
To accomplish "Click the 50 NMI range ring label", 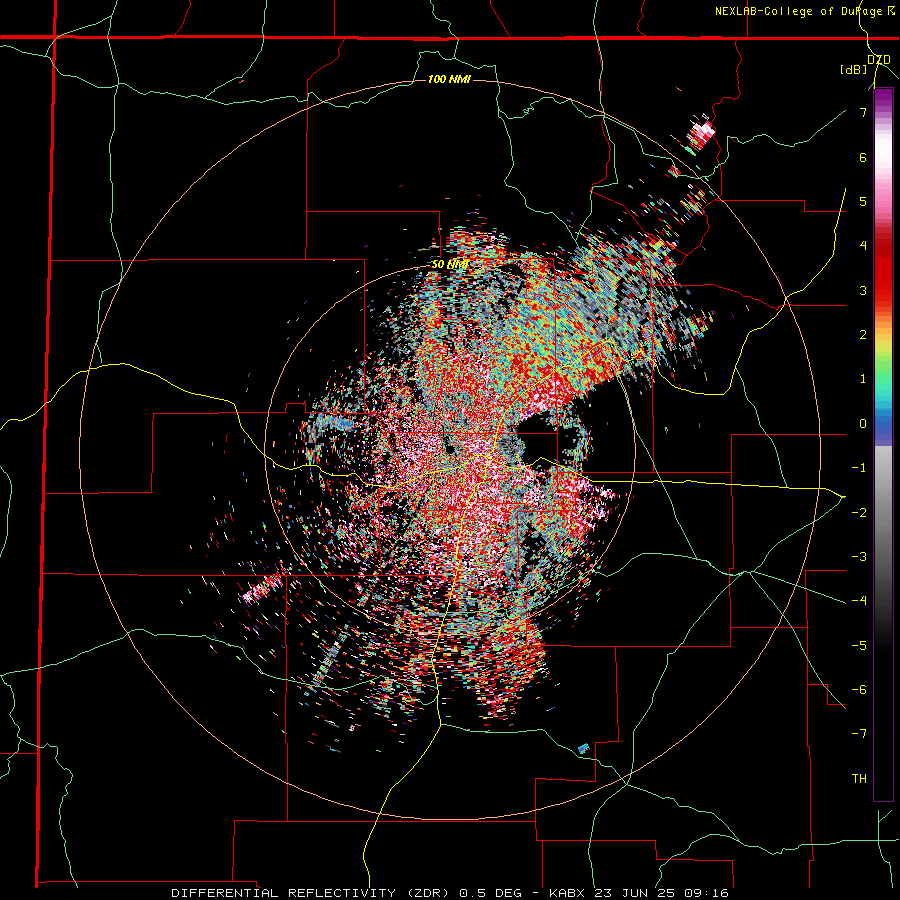I will pos(450,264).
